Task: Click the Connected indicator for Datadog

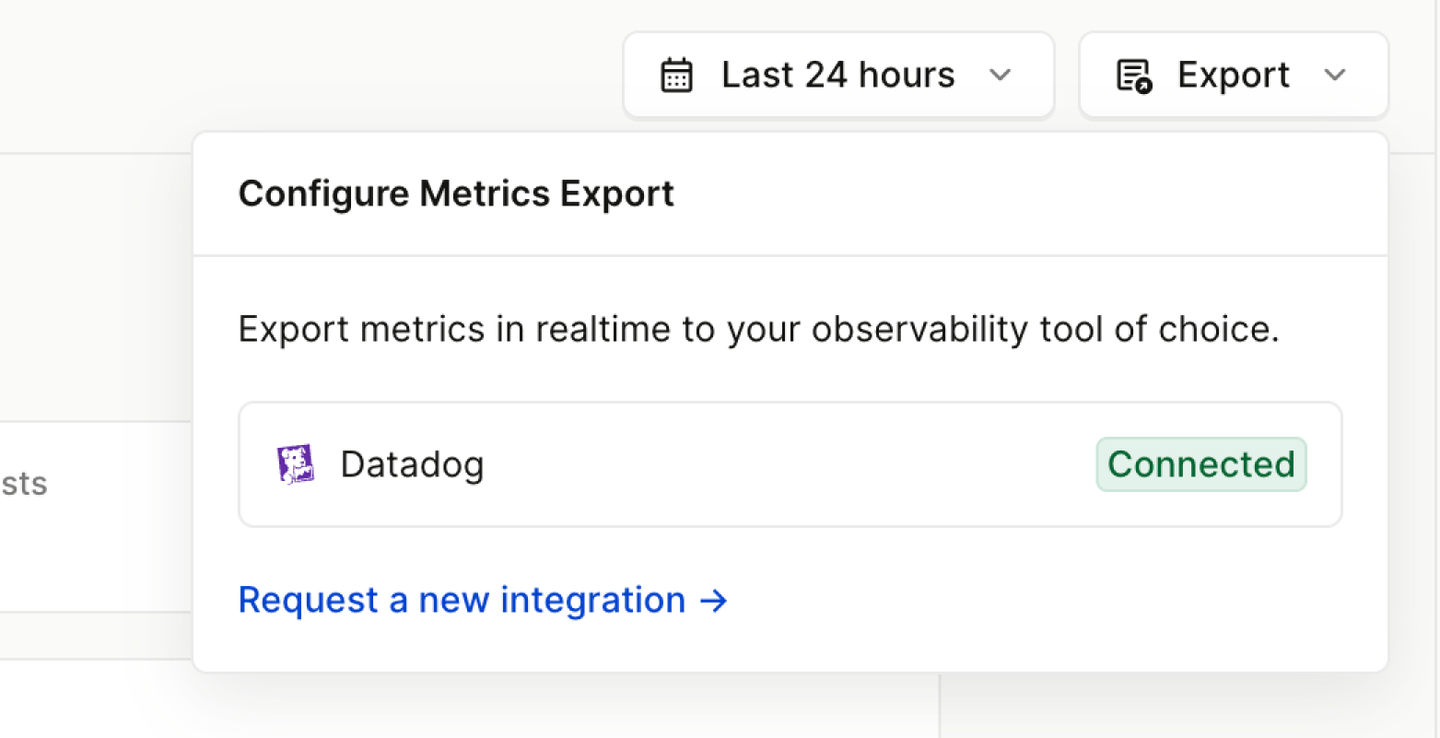Action: (1200, 463)
